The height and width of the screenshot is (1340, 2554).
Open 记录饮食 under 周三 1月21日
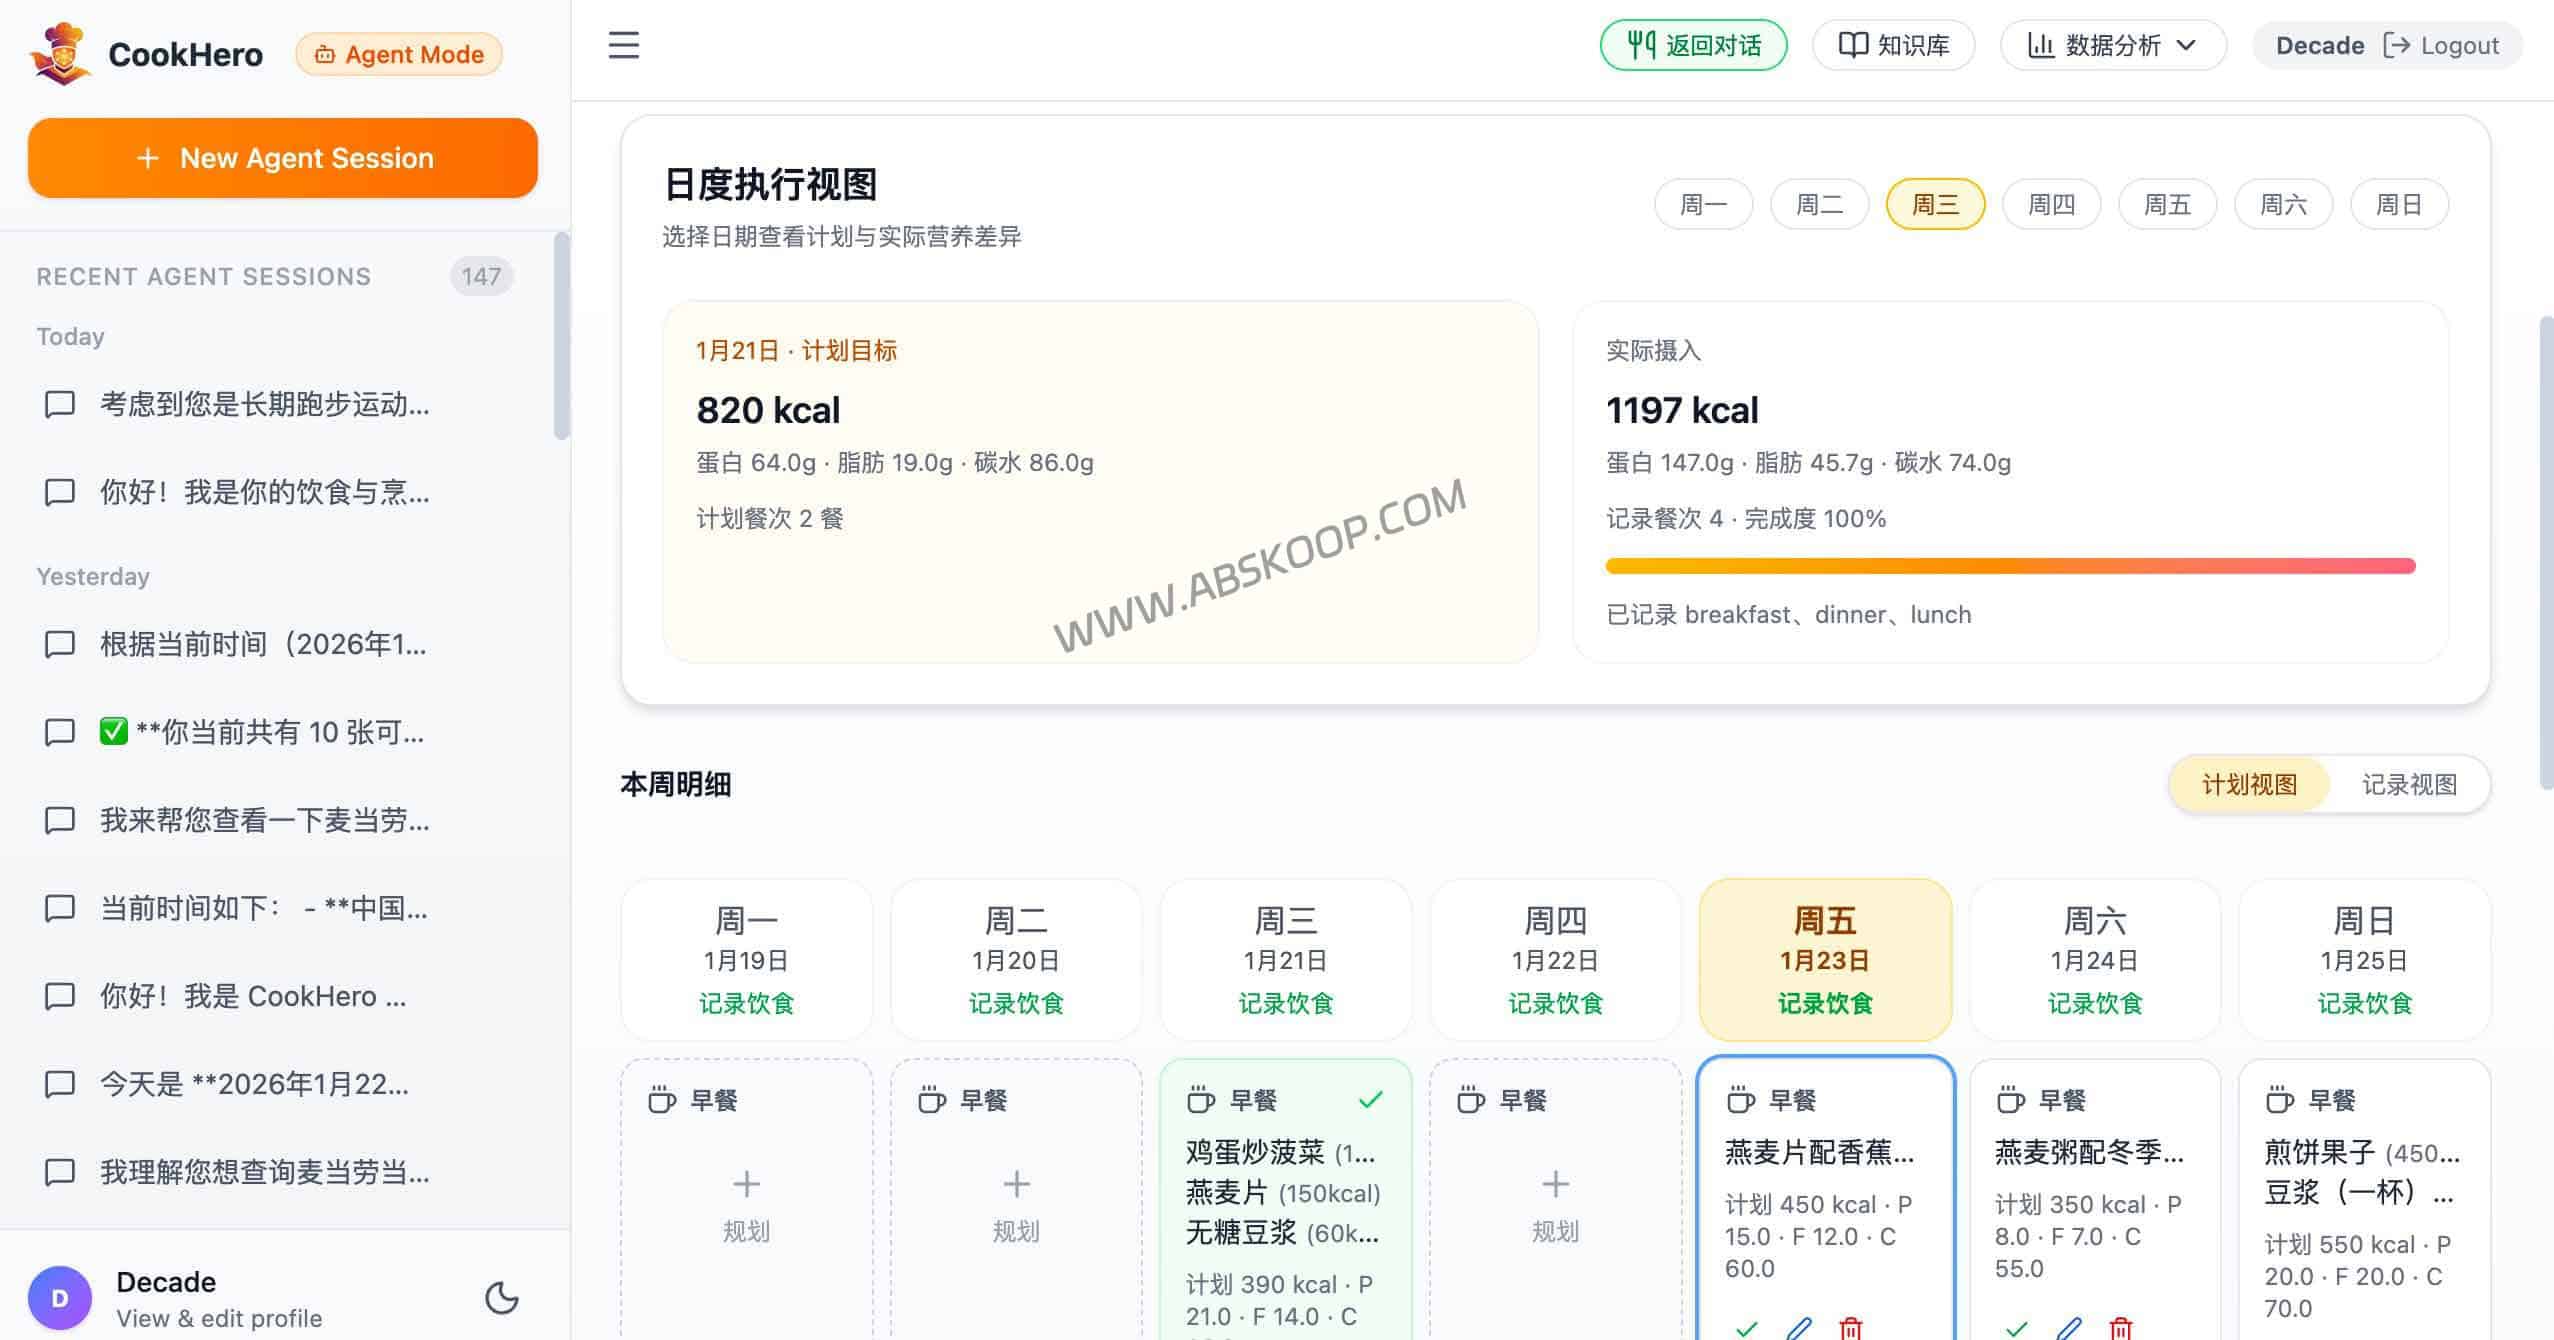click(1285, 1004)
